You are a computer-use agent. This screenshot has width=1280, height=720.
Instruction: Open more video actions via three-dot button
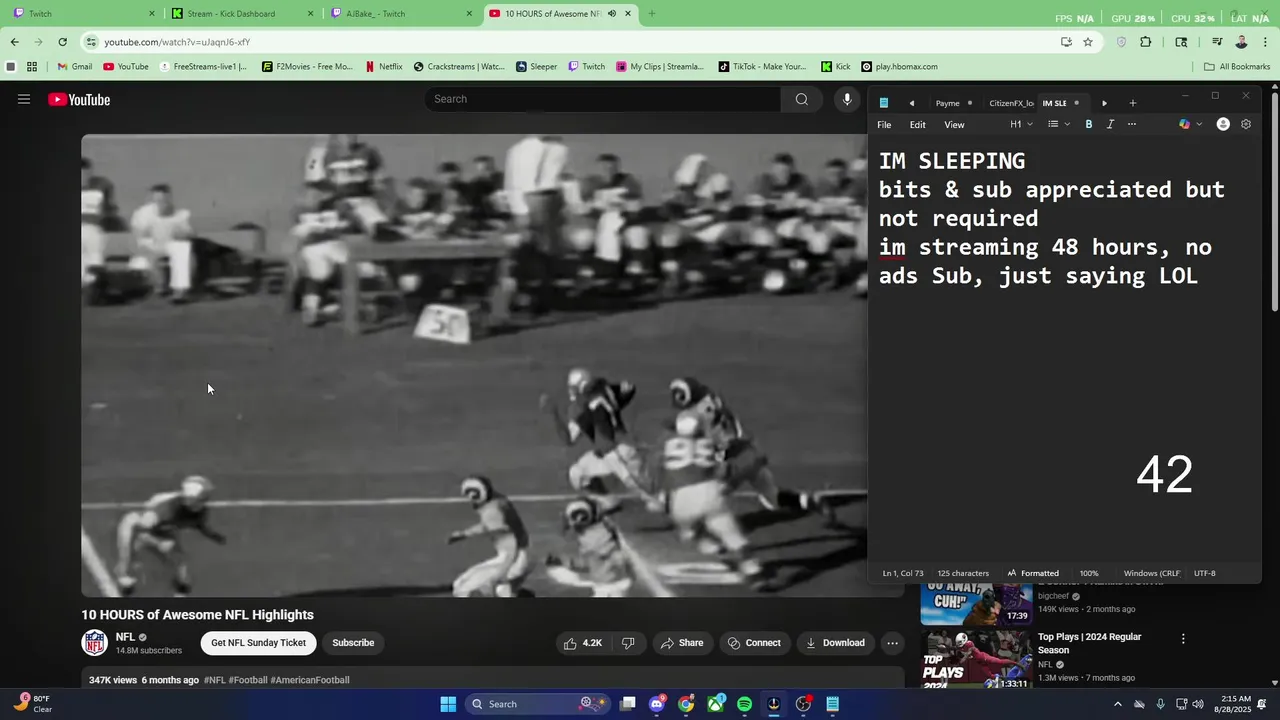(x=893, y=643)
